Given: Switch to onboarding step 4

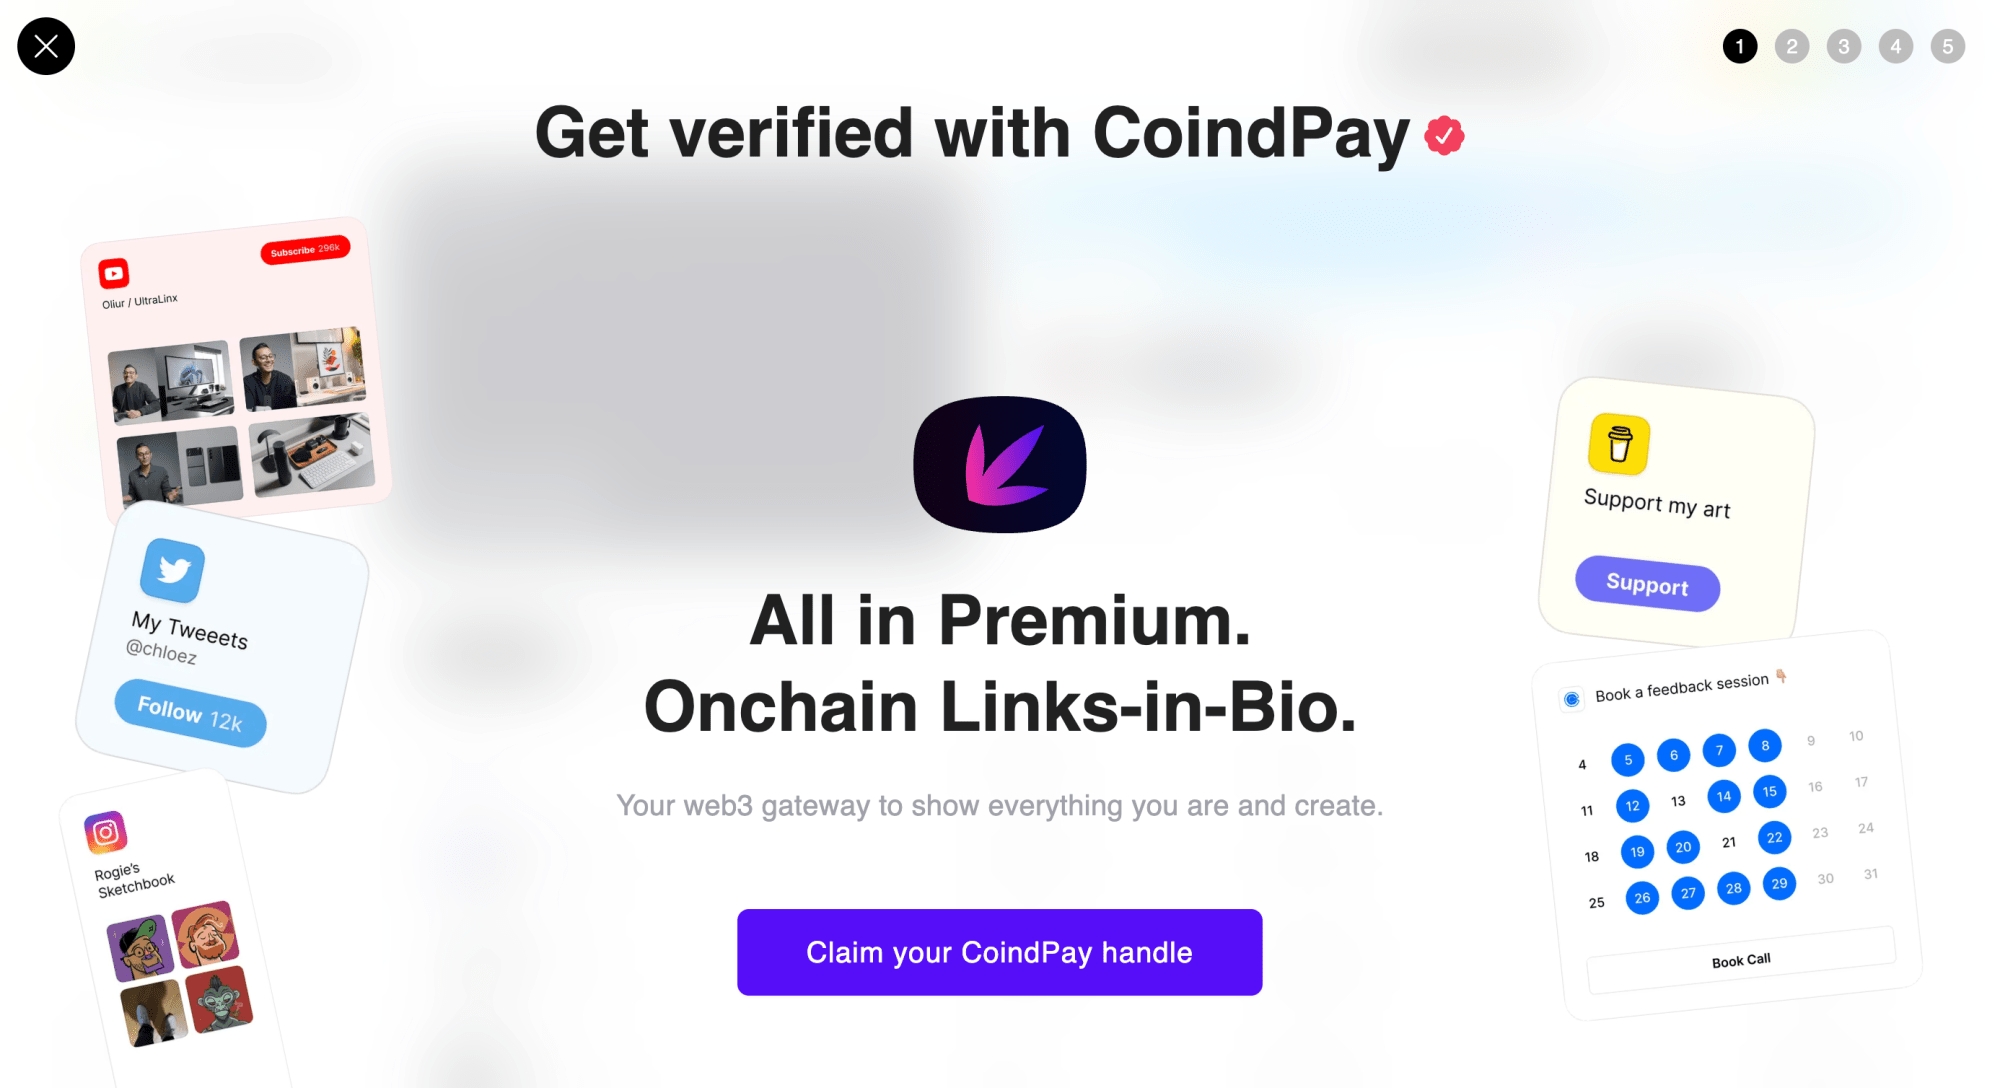Looking at the screenshot, I should [x=1895, y=46].
